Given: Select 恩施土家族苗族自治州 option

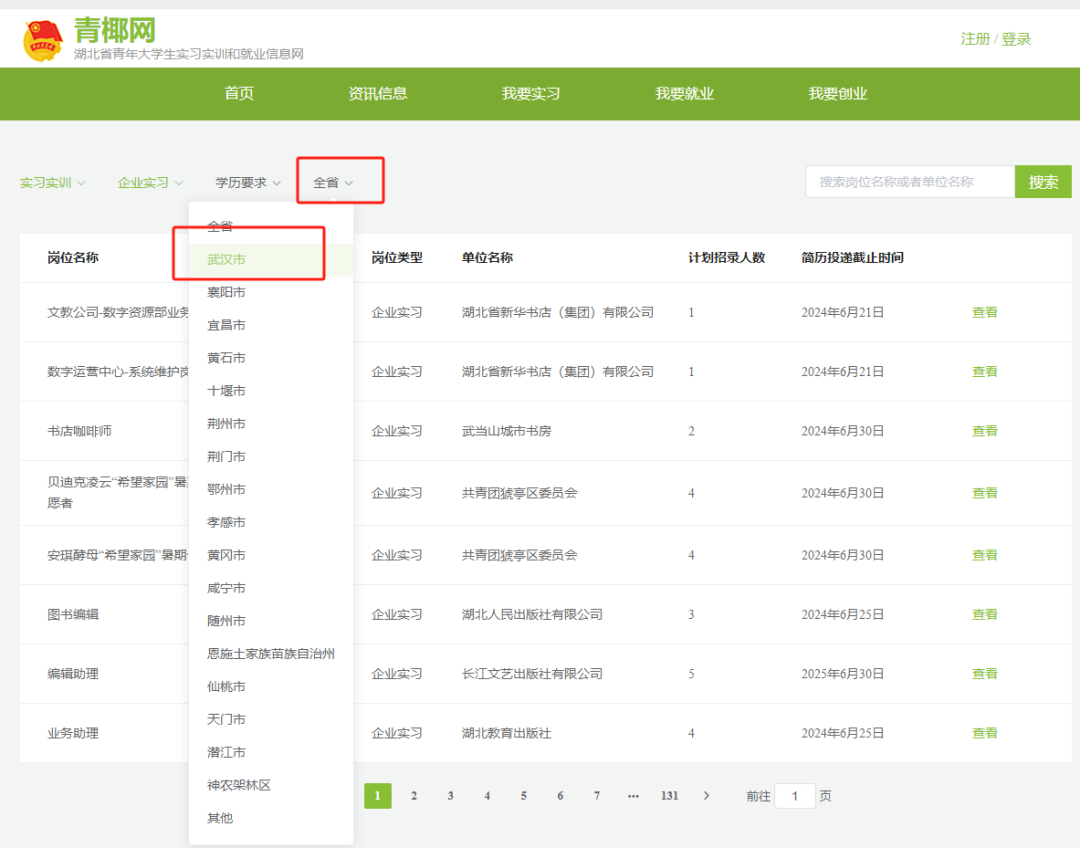Looking at the screenshot, I should coord(271,654).
